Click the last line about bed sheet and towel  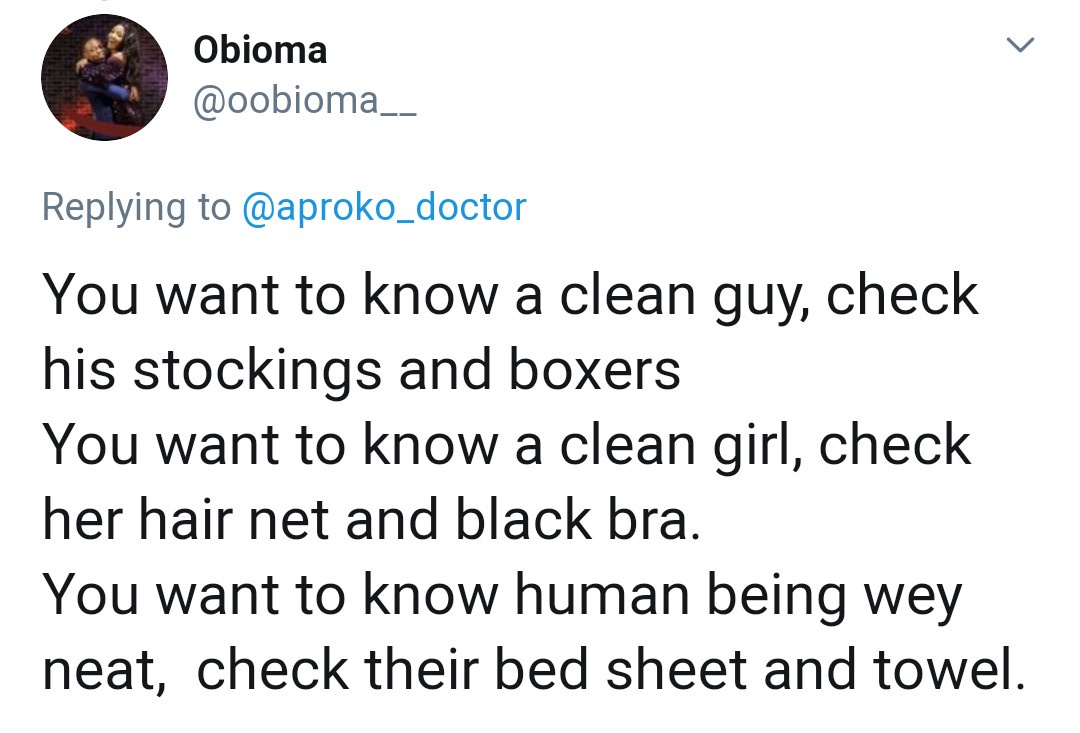click(534, 670)
